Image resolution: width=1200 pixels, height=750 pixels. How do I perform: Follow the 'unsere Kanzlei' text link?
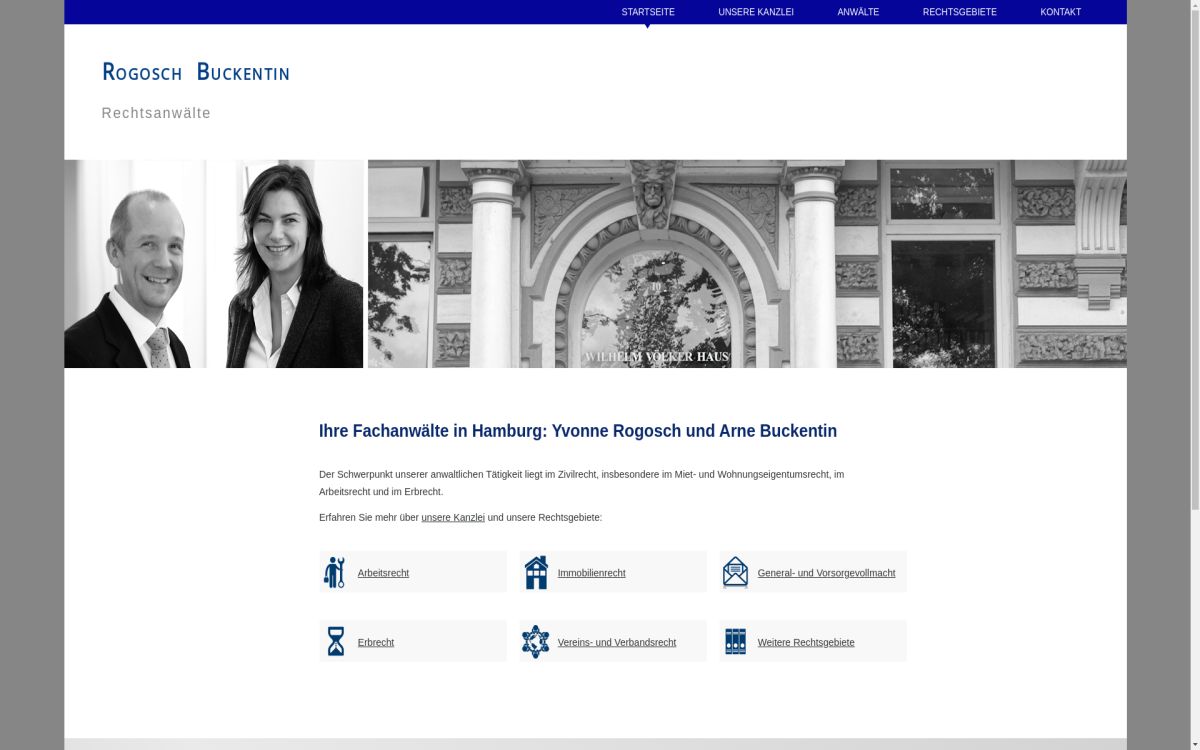coord(453,518)
